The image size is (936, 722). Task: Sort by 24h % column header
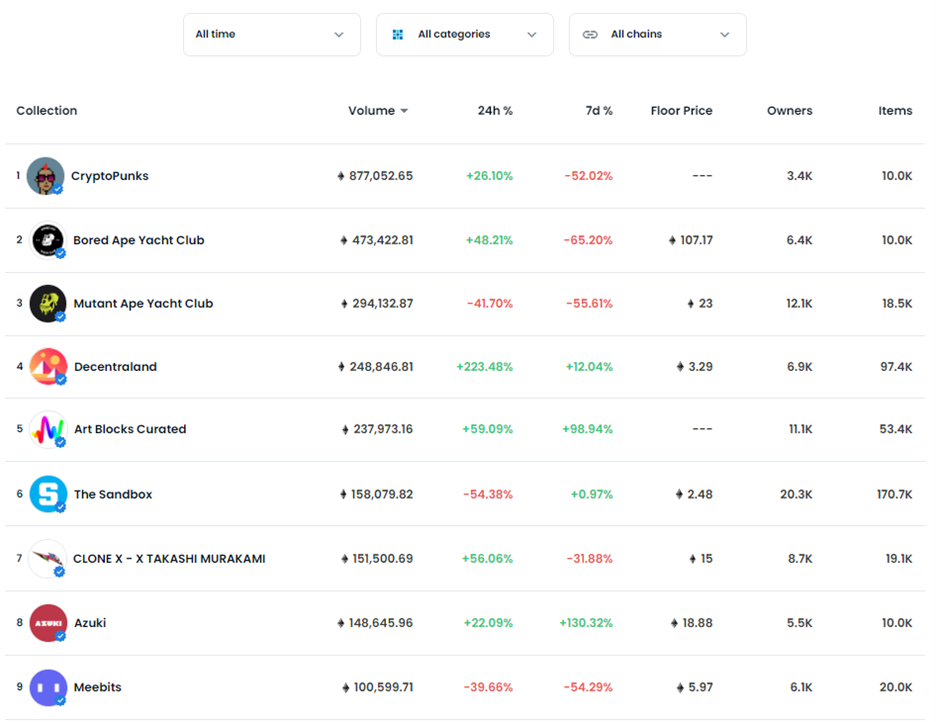click(495, 111)
